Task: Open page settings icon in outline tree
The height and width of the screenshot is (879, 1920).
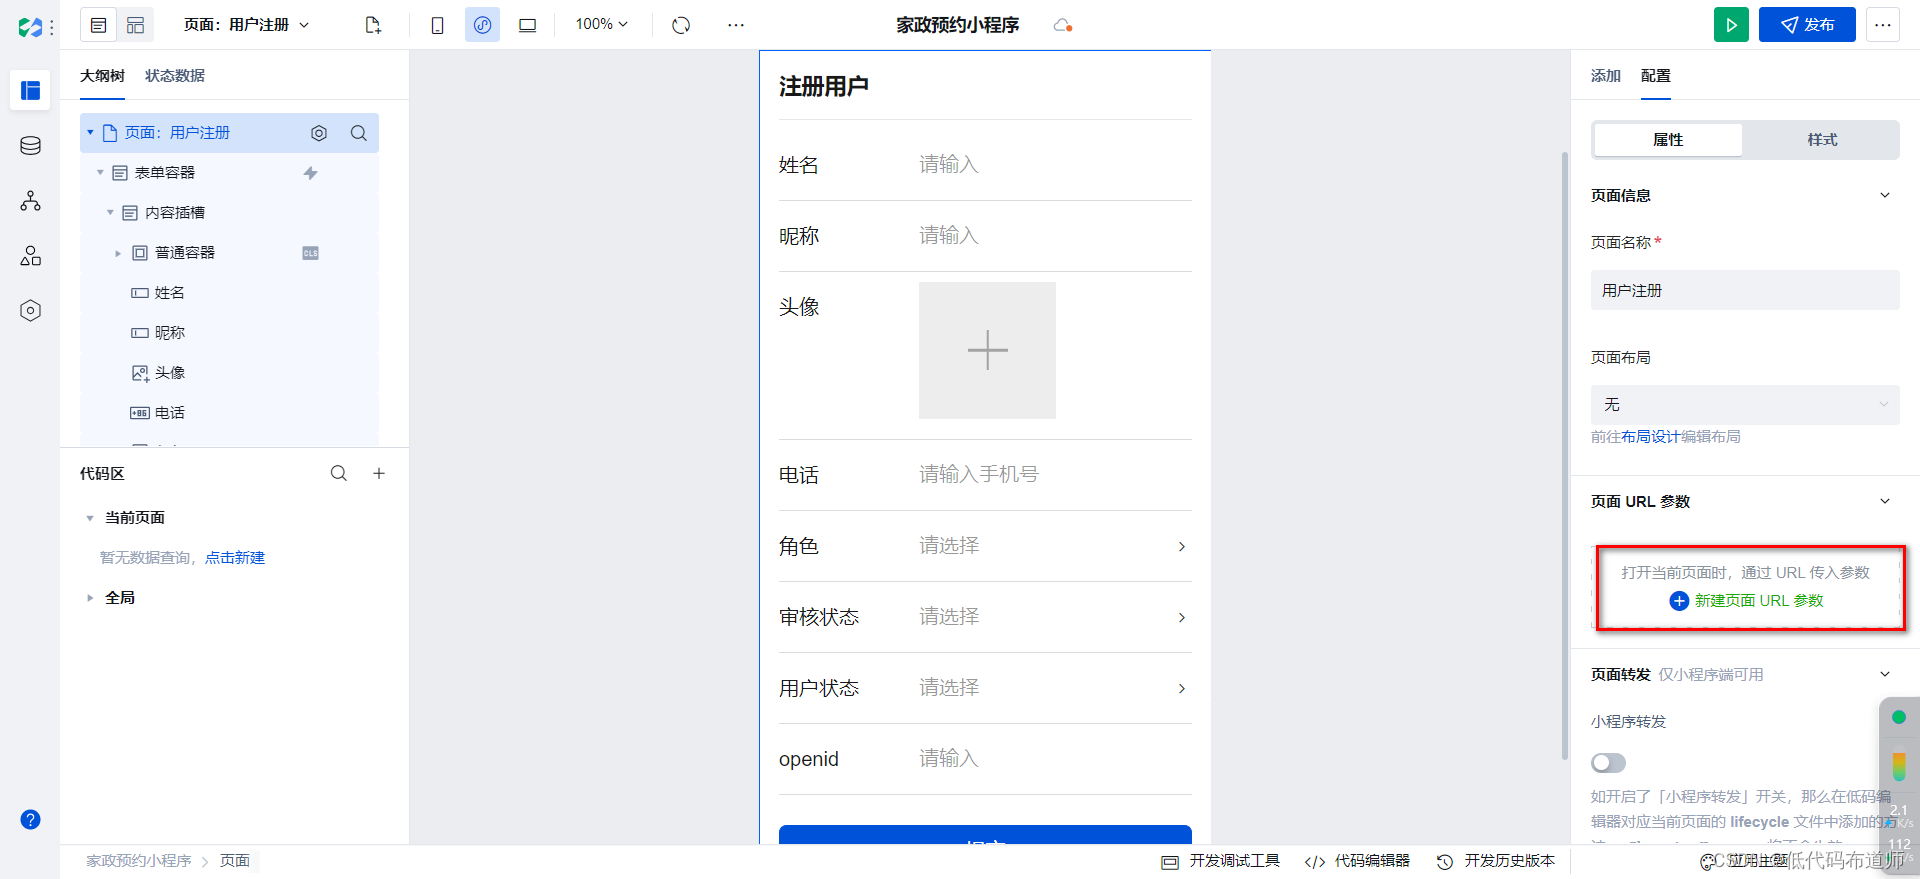Action: (x=319, y=133)
